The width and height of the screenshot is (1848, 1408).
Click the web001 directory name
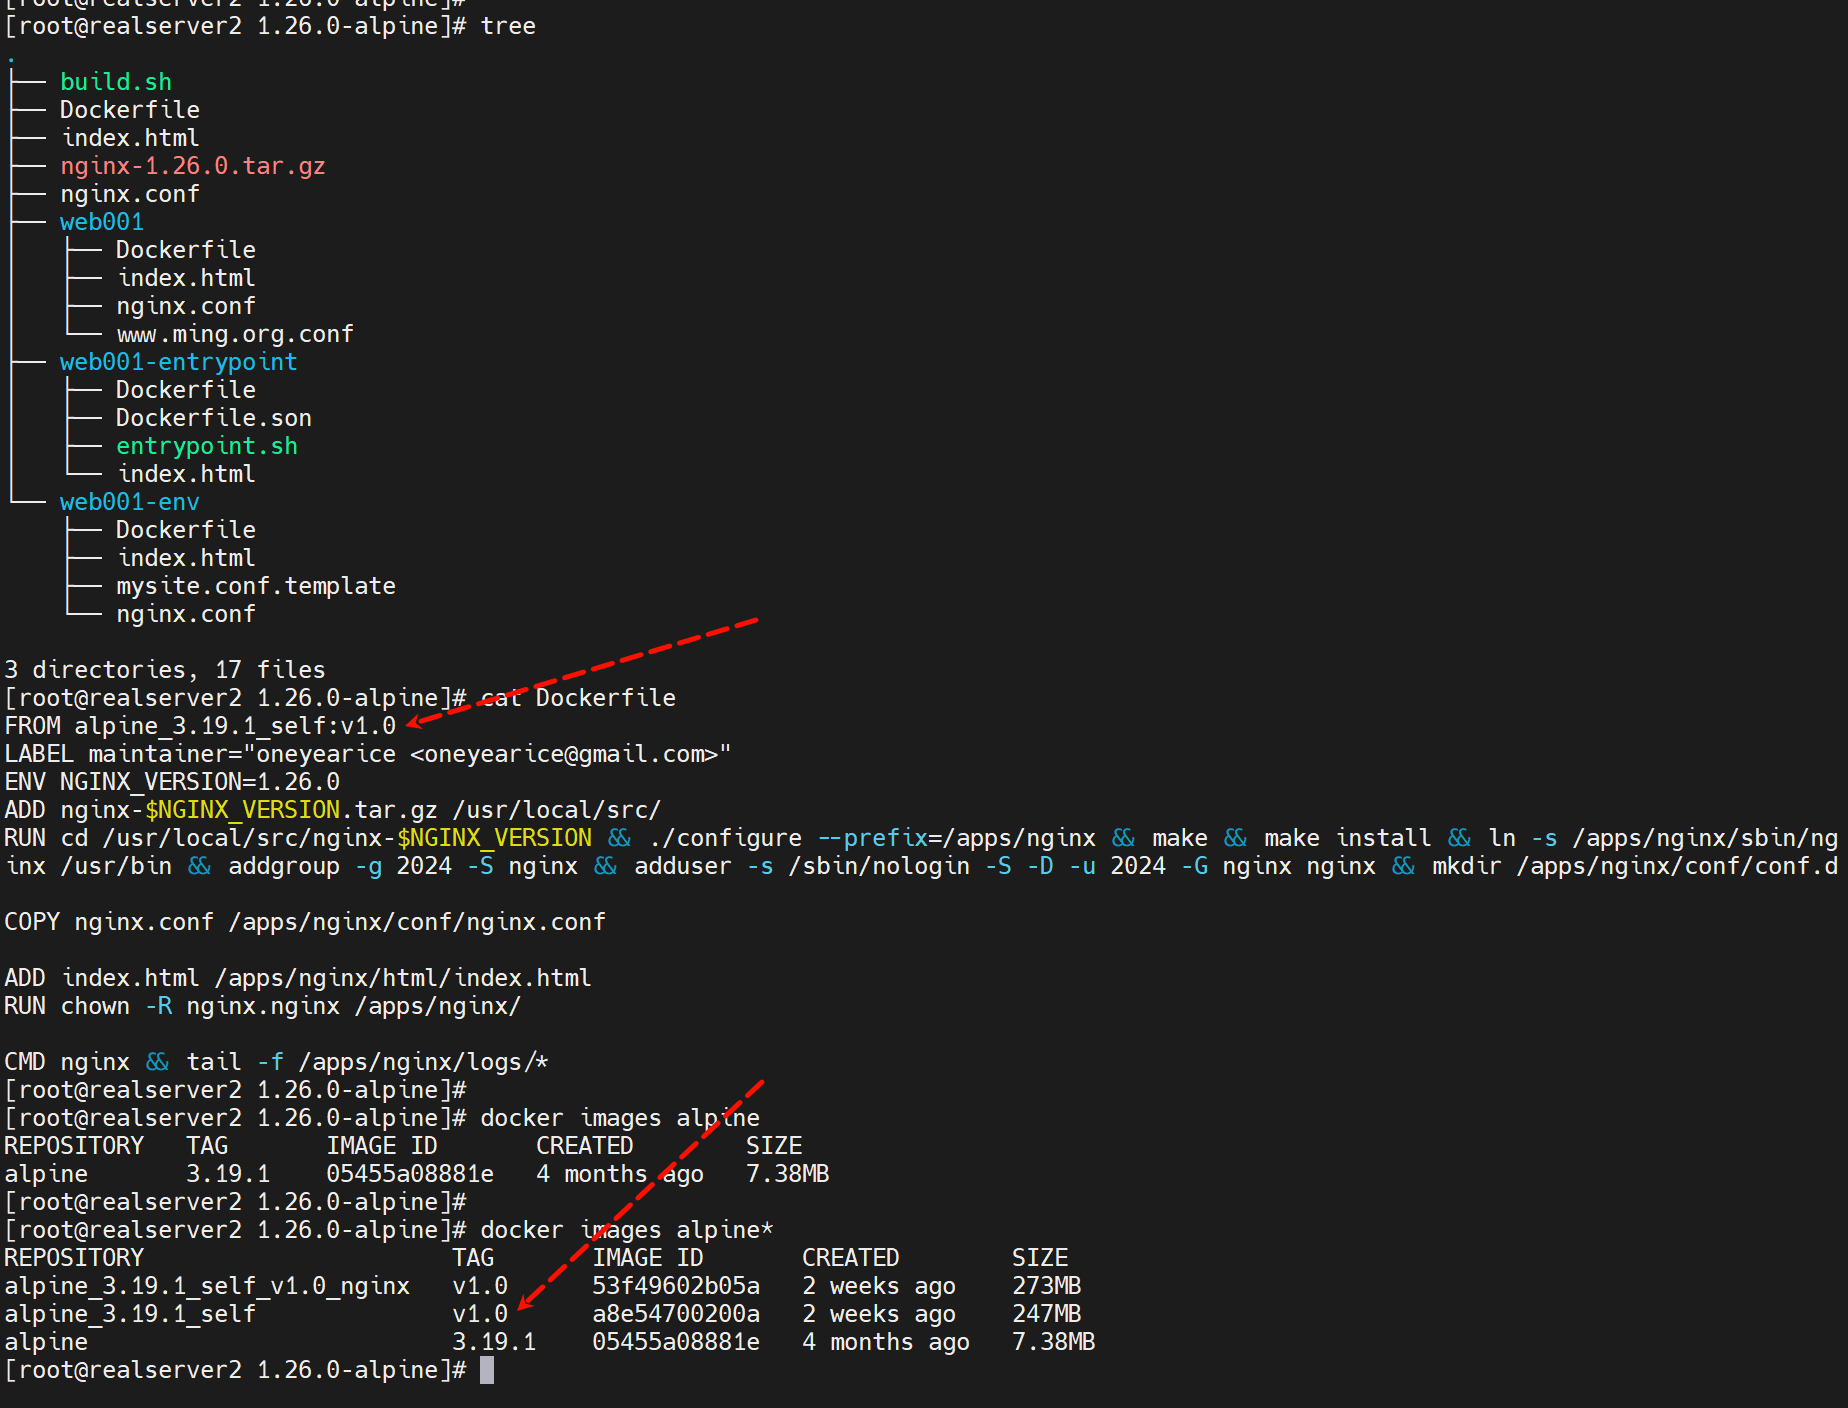101,222
